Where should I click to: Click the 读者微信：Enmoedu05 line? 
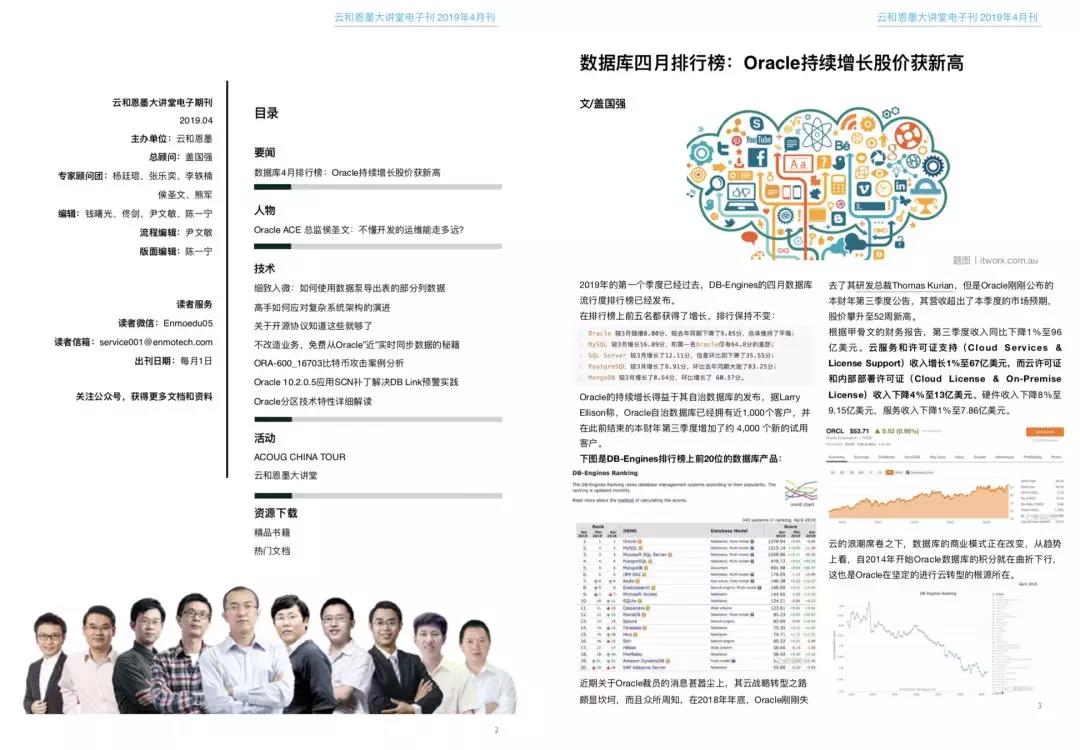coord(165,323)
